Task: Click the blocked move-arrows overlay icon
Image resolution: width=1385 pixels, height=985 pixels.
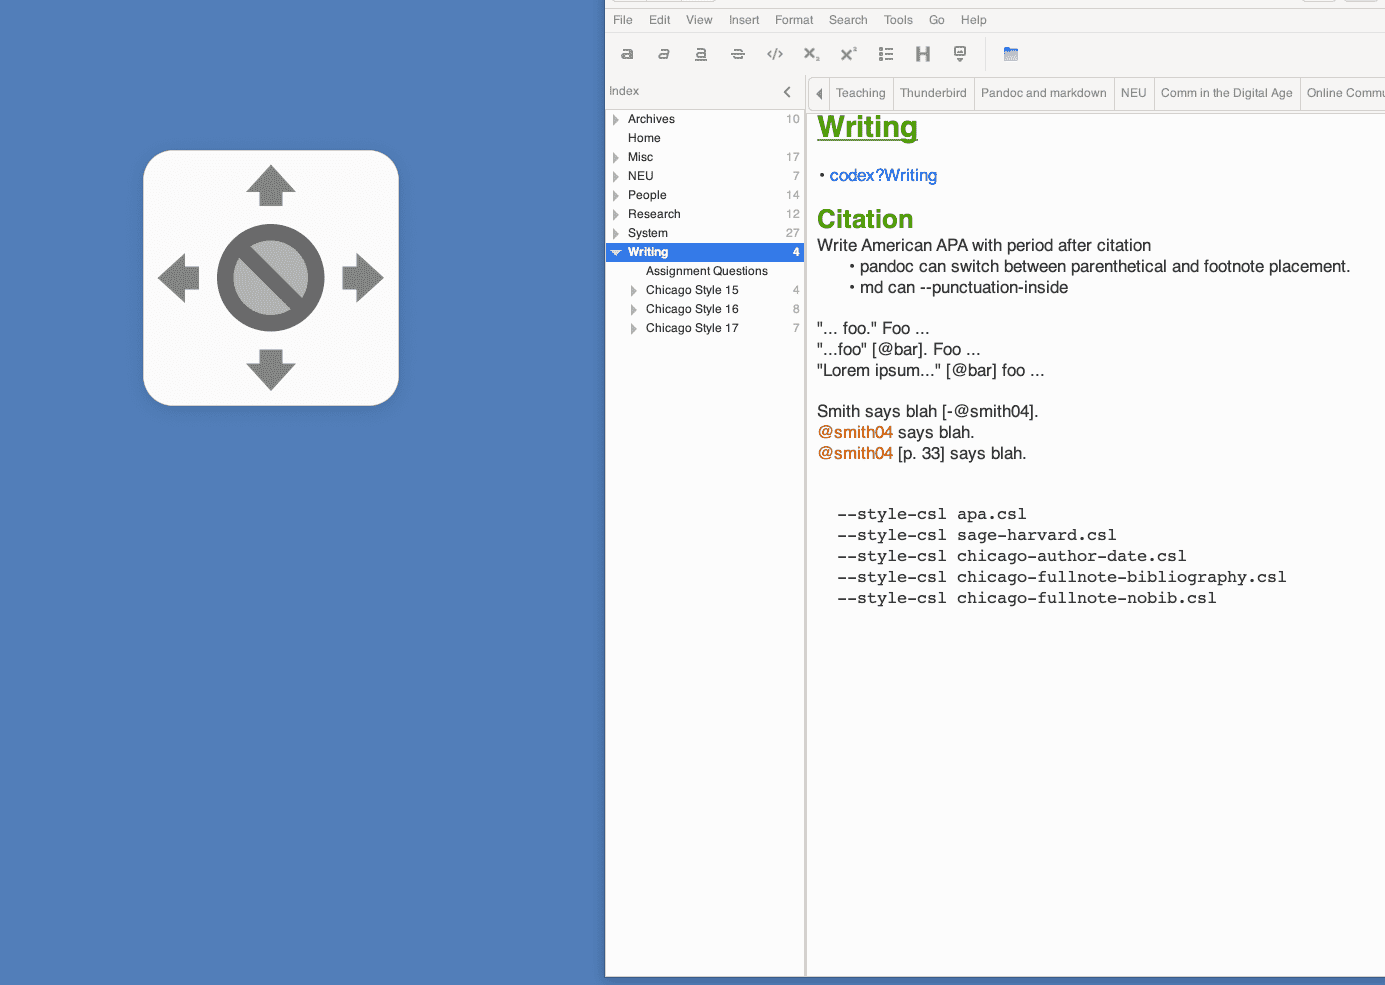Action: point(271,278)
